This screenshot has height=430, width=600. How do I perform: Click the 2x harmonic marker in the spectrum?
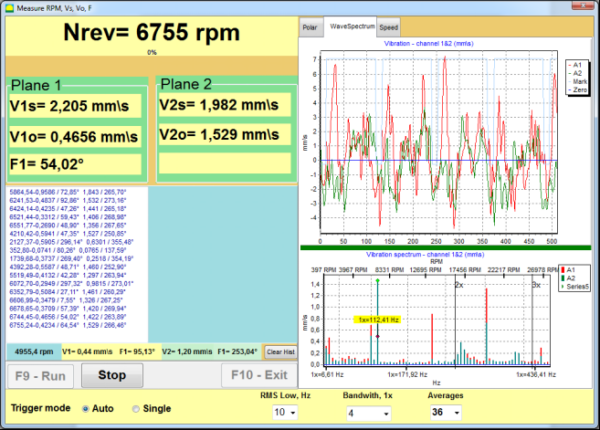(459, 285)
